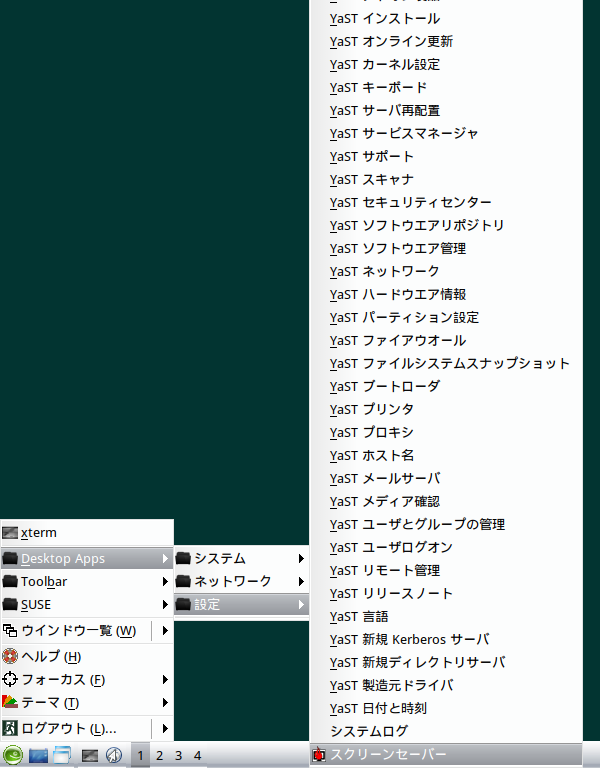Expand the フォーカス submenu arrow
The height and width of the screenshot is (768, 600).
(165, 679)
